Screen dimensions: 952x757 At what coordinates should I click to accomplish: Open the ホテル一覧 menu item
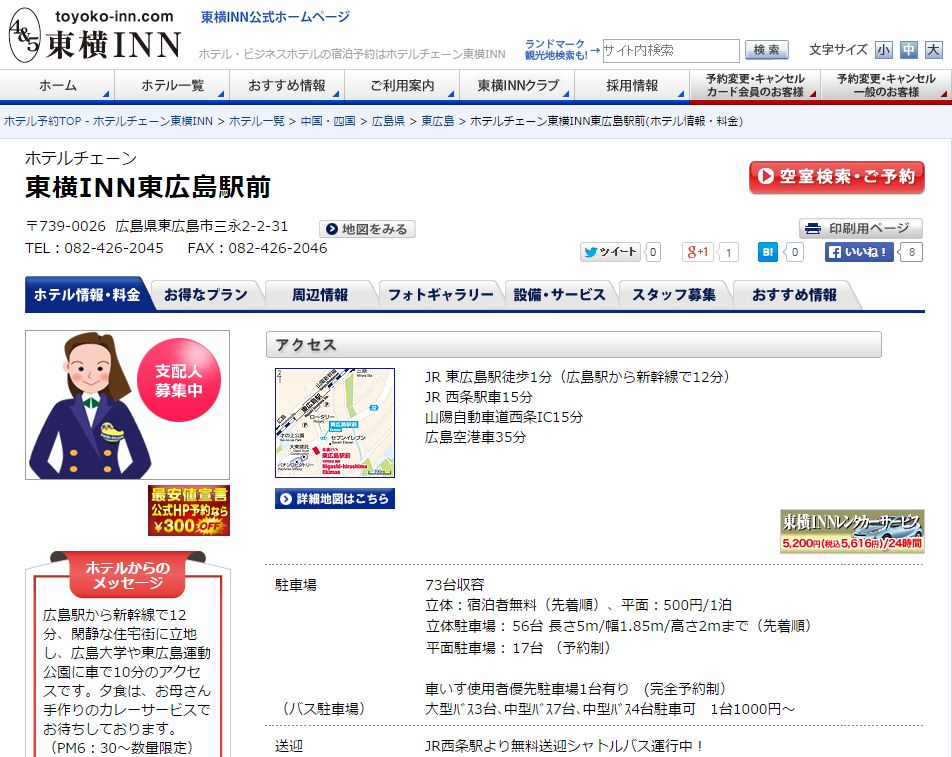pos(172,86)
